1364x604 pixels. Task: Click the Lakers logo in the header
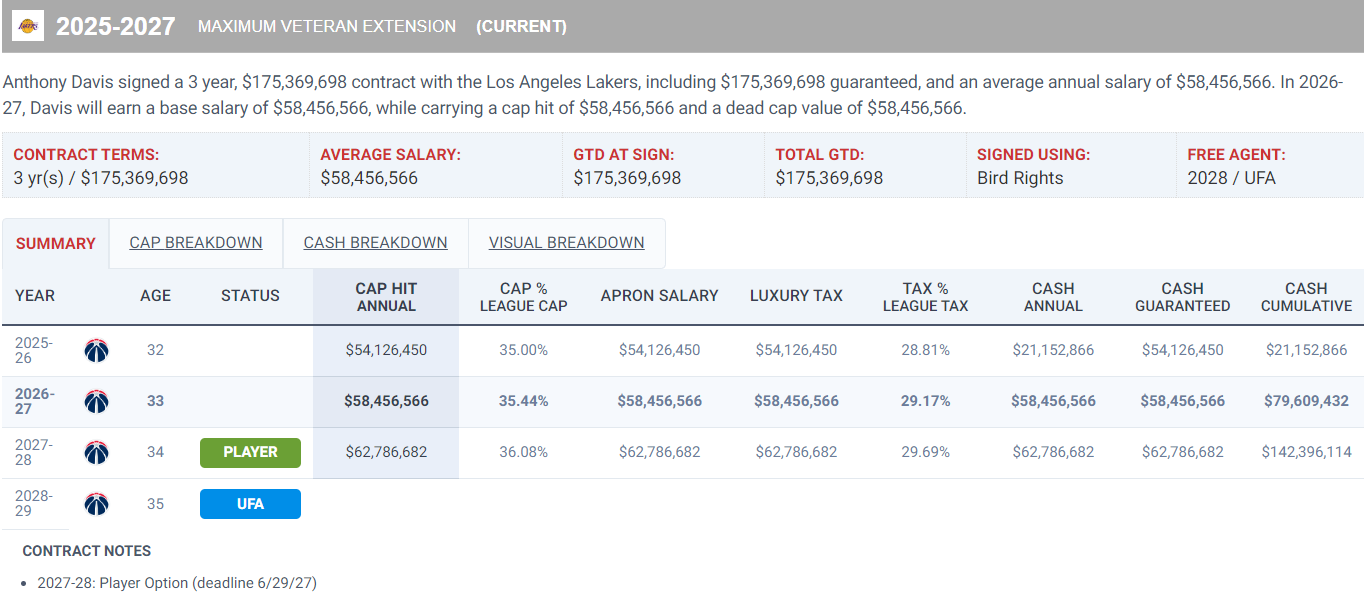28,25
